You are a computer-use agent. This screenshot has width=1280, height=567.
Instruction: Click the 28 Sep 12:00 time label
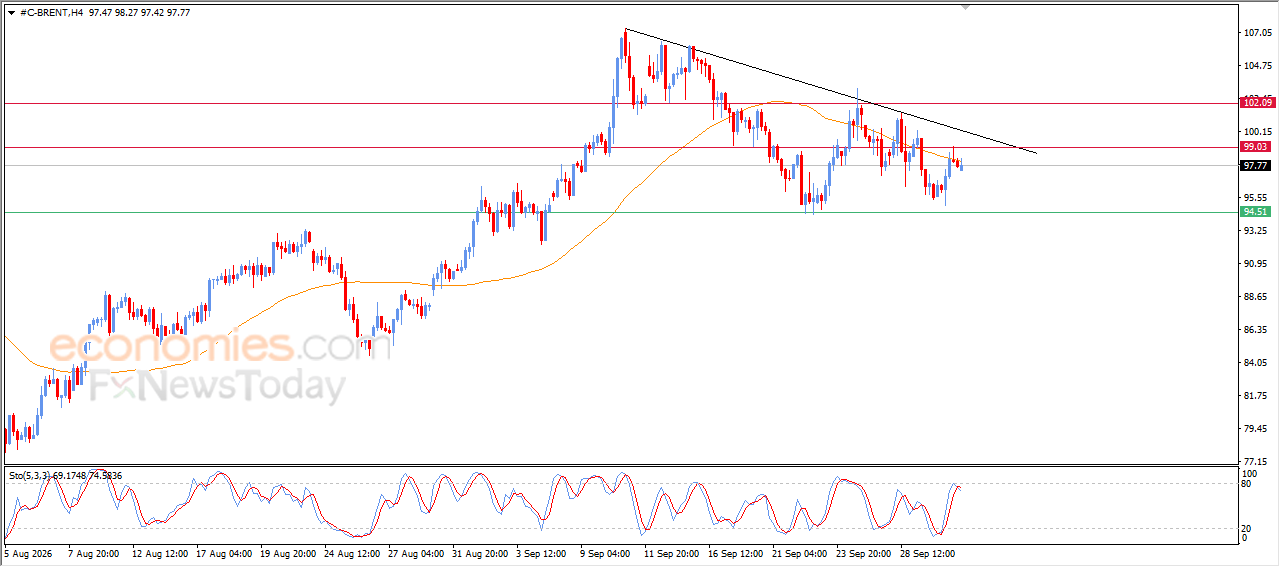click(926, 552)
